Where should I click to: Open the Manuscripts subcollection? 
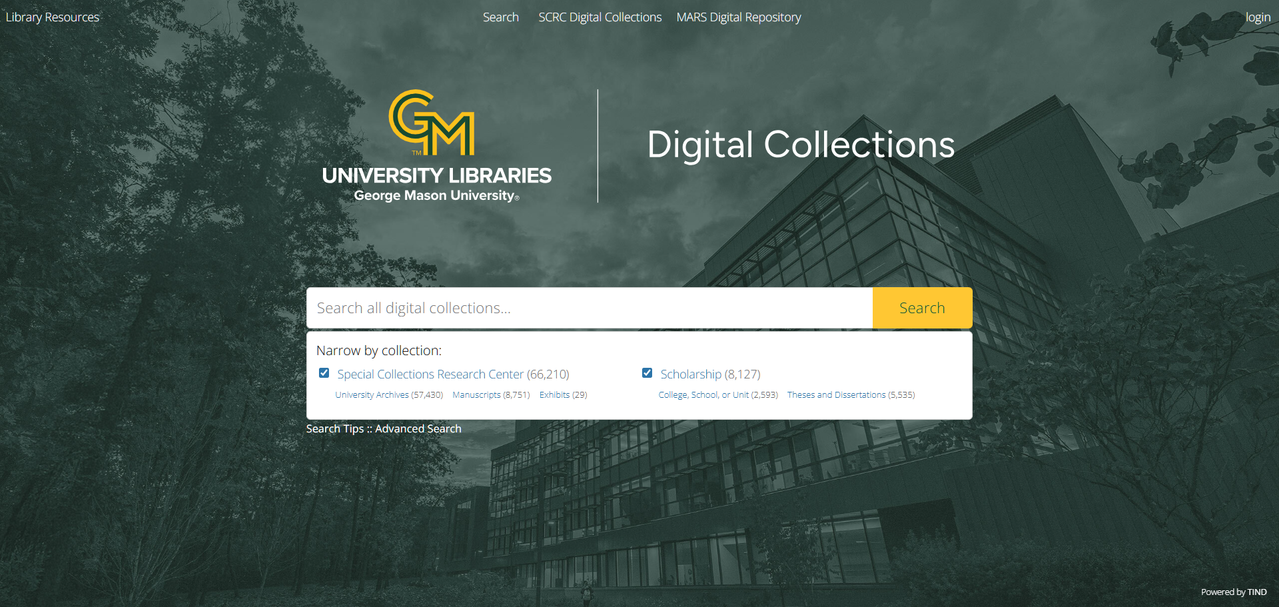(476, 395)
